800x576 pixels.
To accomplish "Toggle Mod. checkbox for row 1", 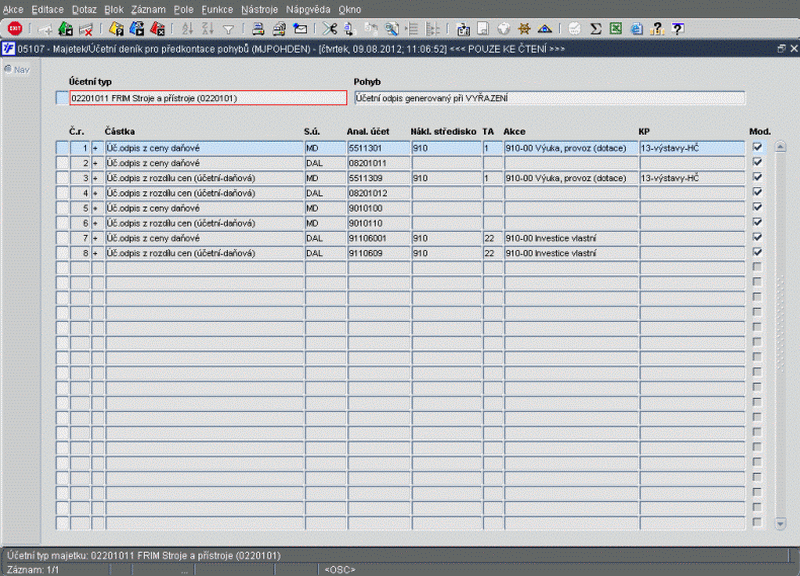I will point(757,147).
